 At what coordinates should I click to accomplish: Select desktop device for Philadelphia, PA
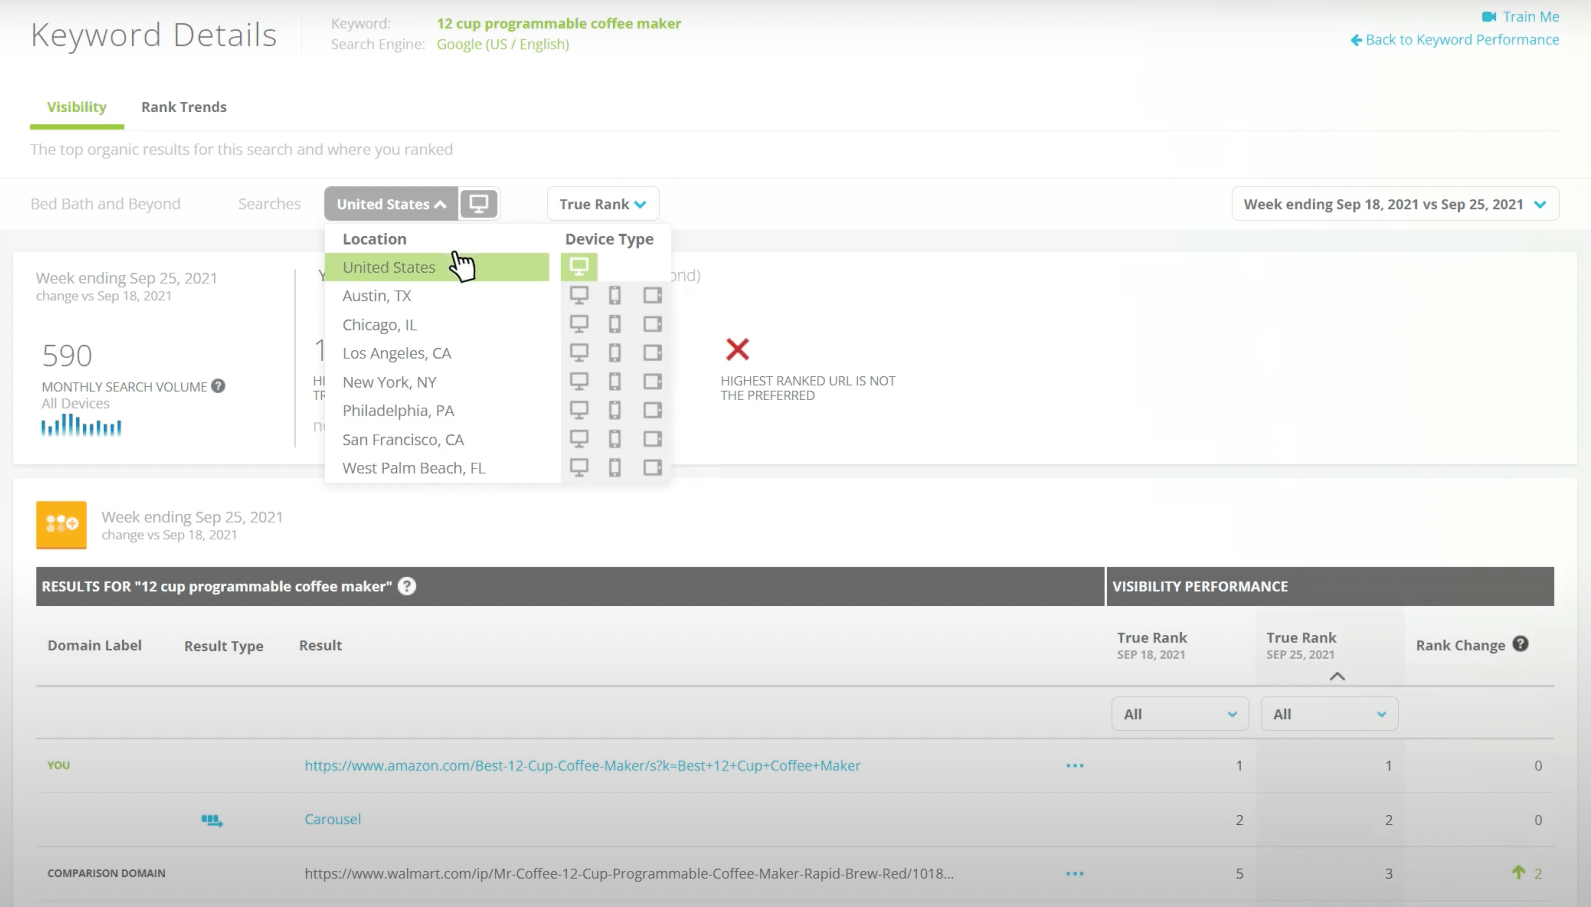point(579,410)
